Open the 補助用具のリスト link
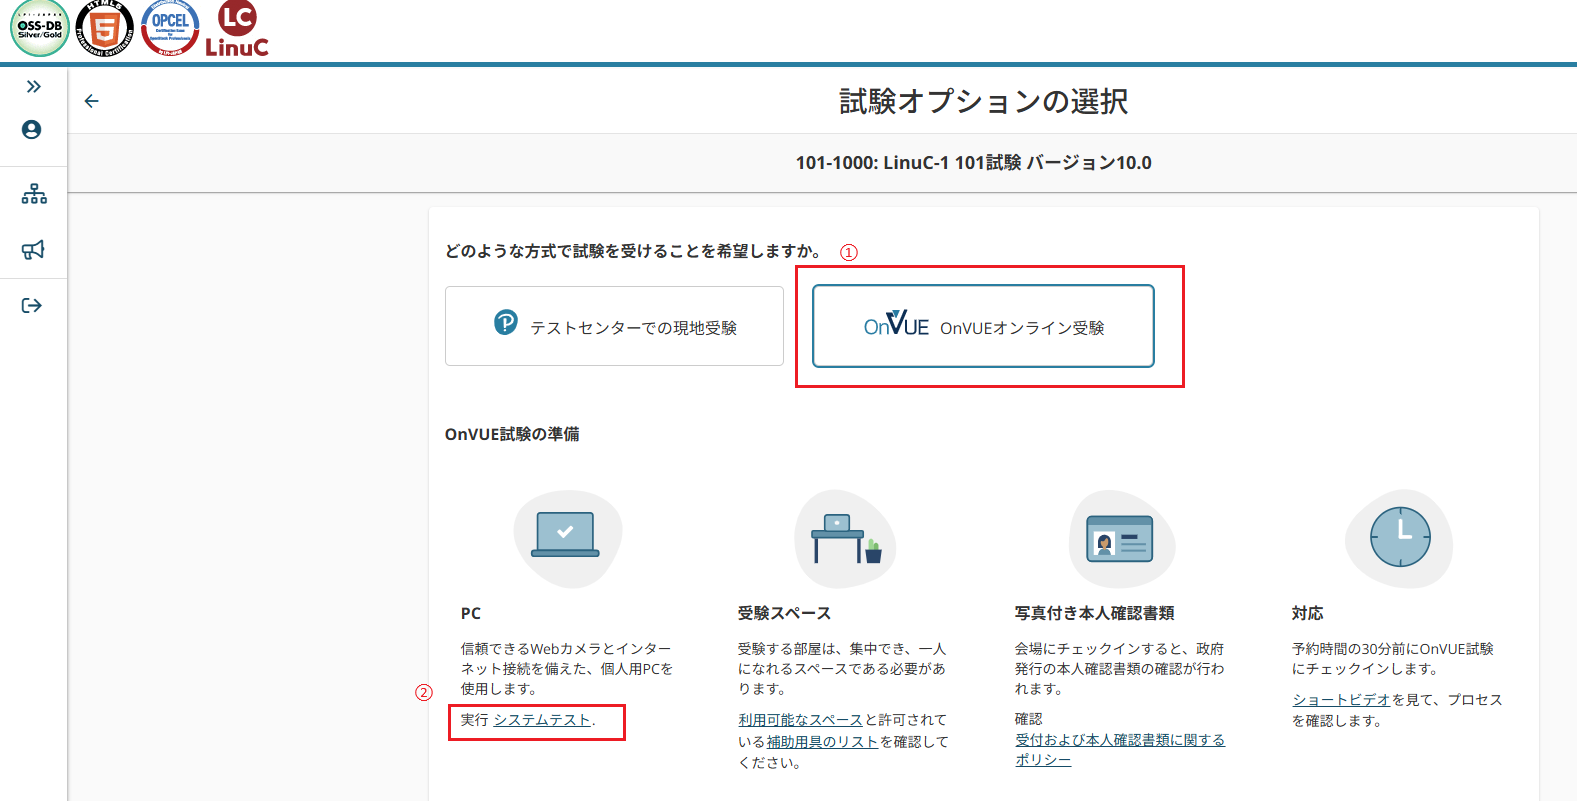This screenshot has width=1577, height=801. pyautogui.click(x=822, y=742)
